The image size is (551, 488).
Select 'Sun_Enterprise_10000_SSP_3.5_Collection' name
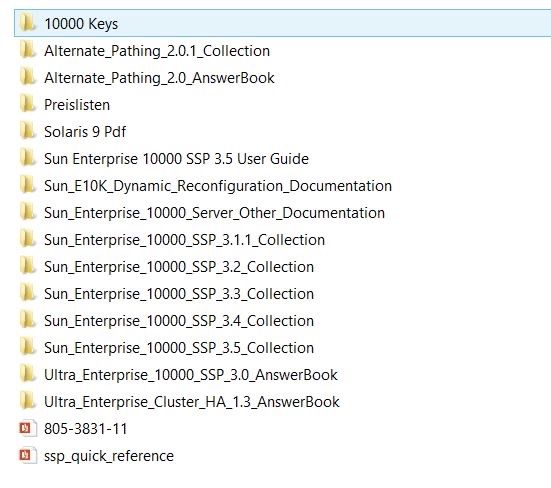click(179, 348)
